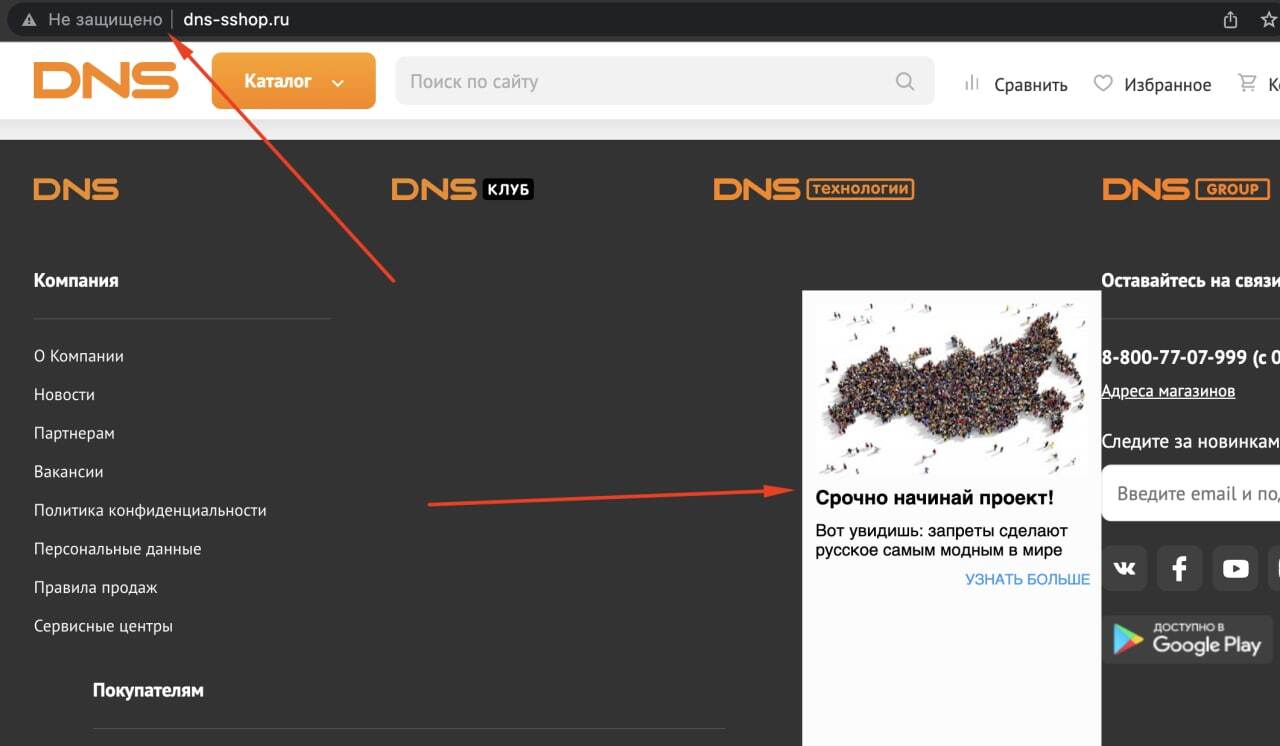Open the Facebook social icon

[x=1179, y=569]
